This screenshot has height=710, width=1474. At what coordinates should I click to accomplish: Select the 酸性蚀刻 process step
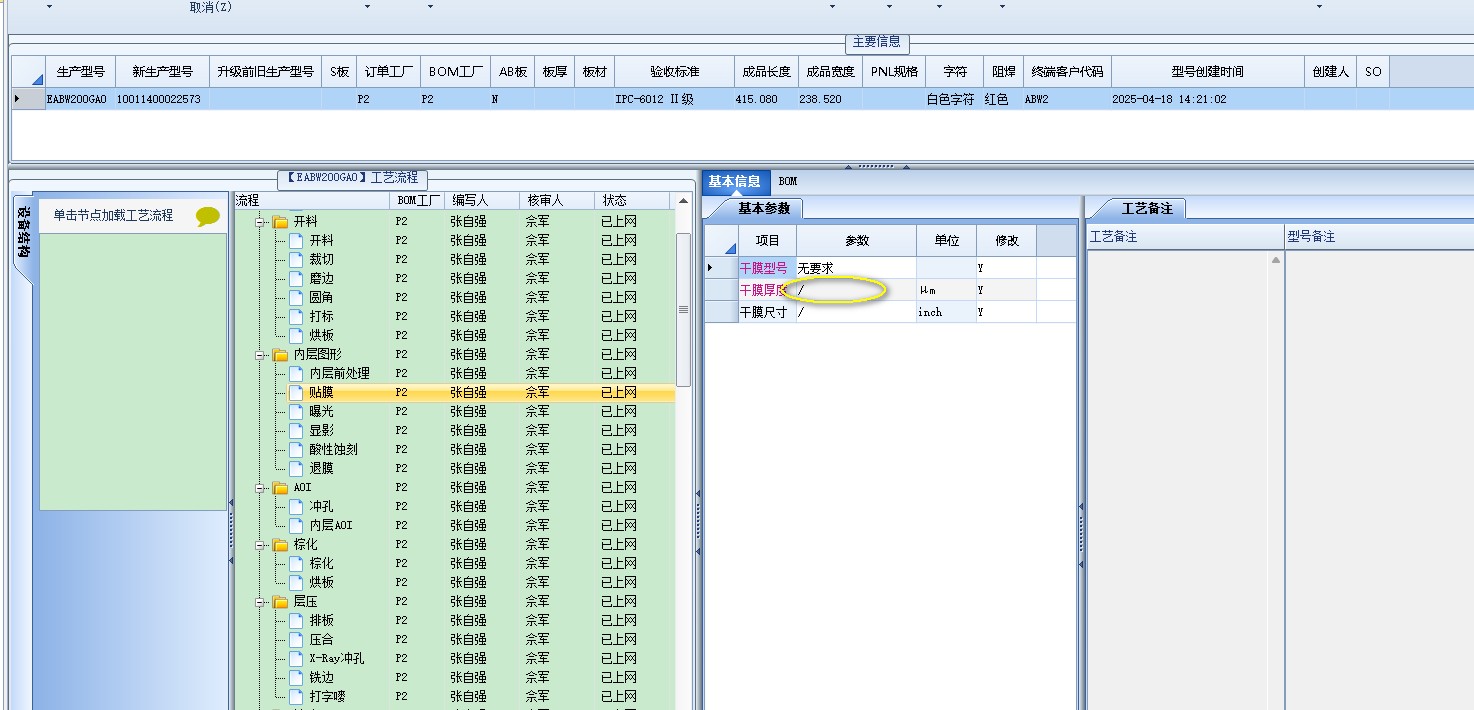click(x=333, y=449)
